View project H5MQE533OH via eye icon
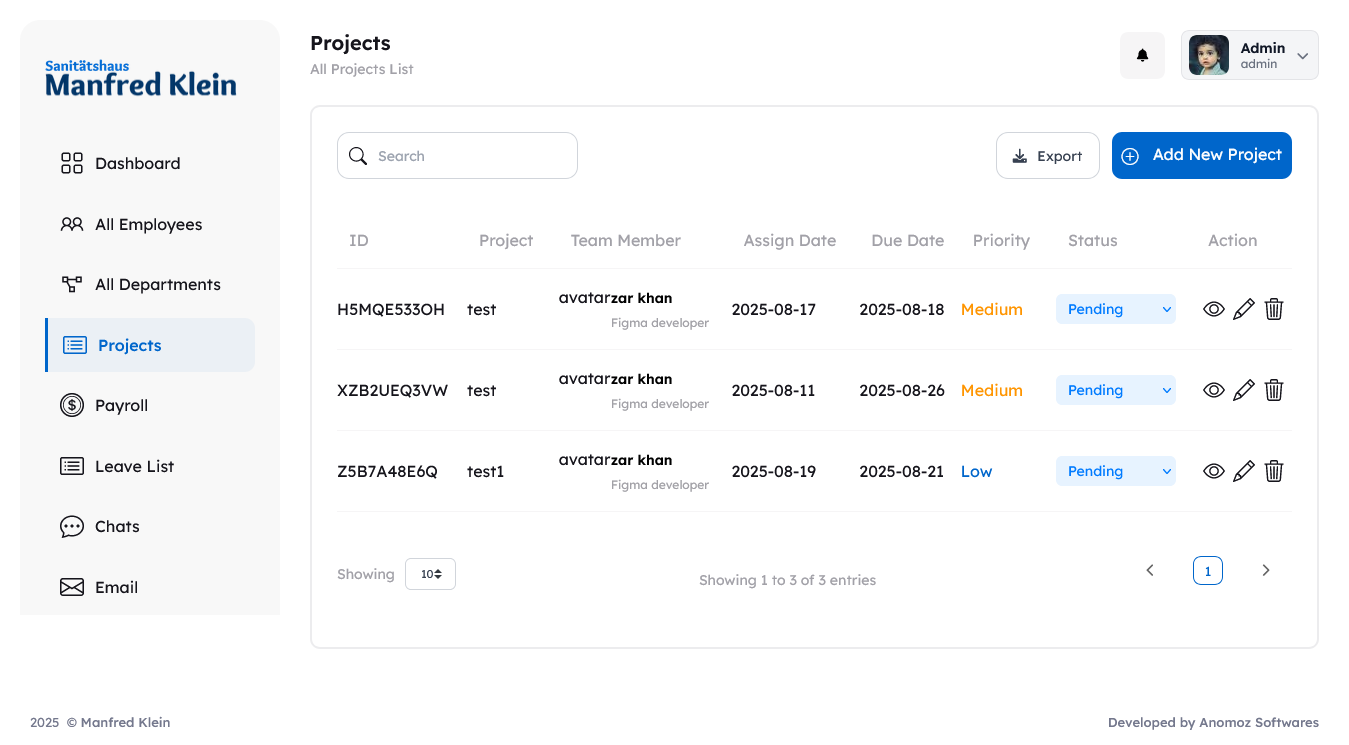This screenshot has width=1349, height=745. coord(1213,310)
